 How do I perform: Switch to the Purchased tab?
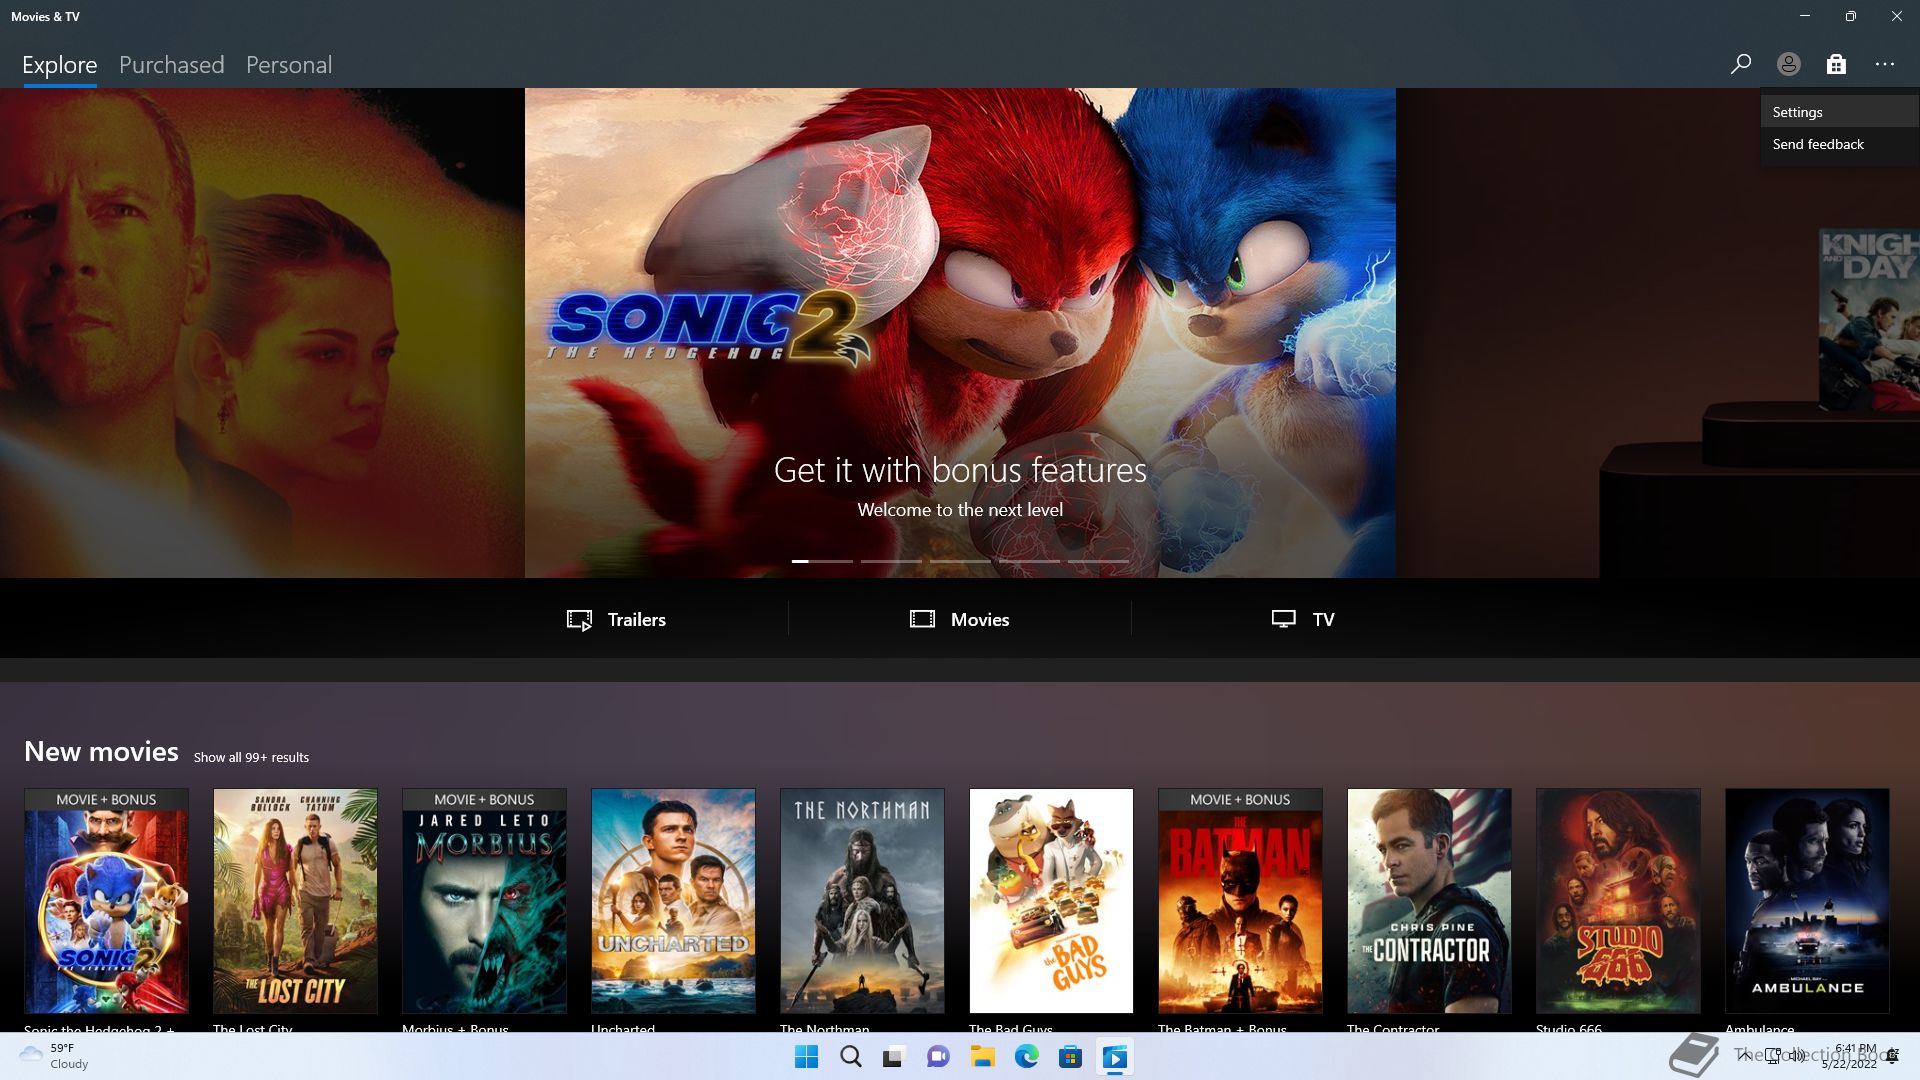tap(172, 65)
